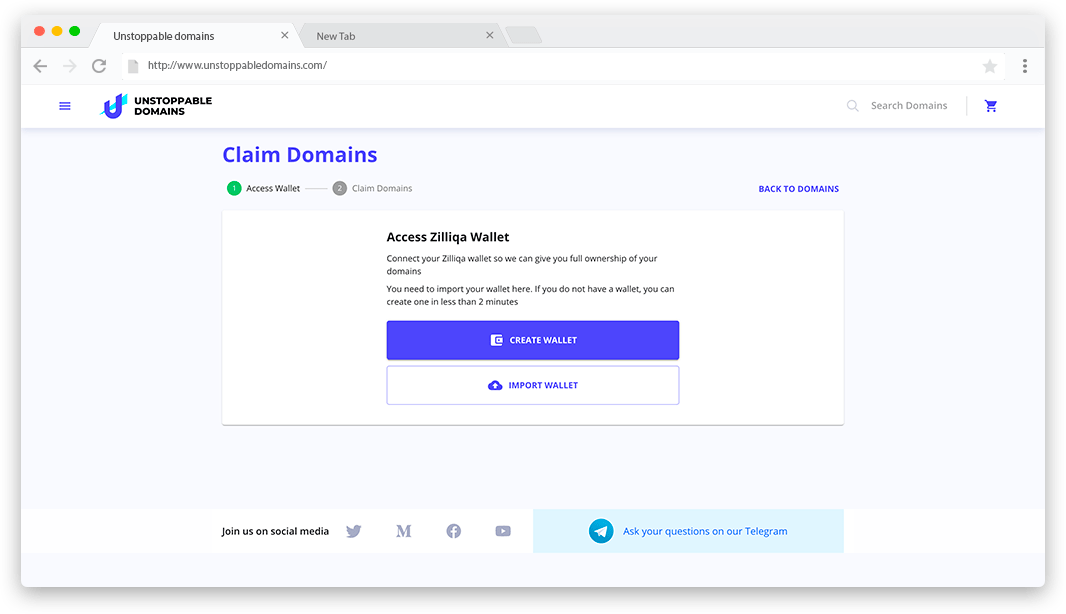This screenshot has height=614, width=1066.
Task: Close the Unstoppable domains tab
Action: pyautogui.click(x=285, y=35)
